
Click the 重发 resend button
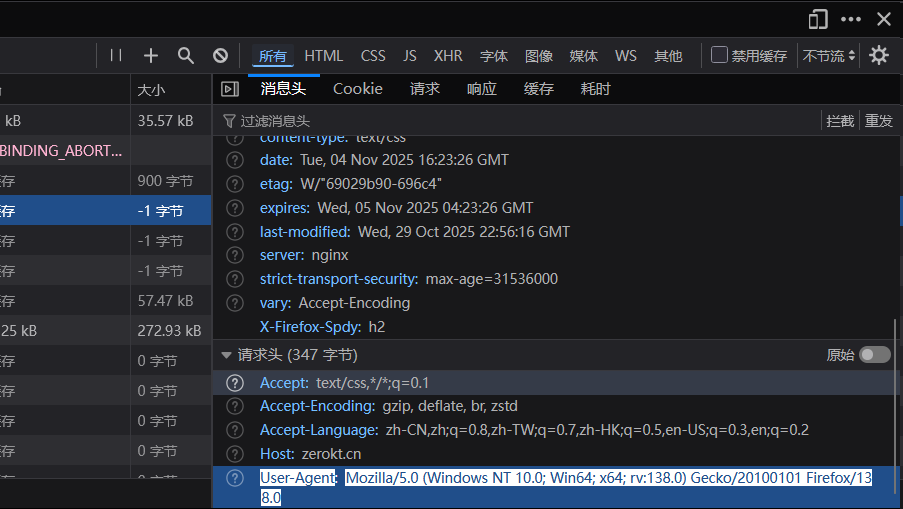point(879,121)
